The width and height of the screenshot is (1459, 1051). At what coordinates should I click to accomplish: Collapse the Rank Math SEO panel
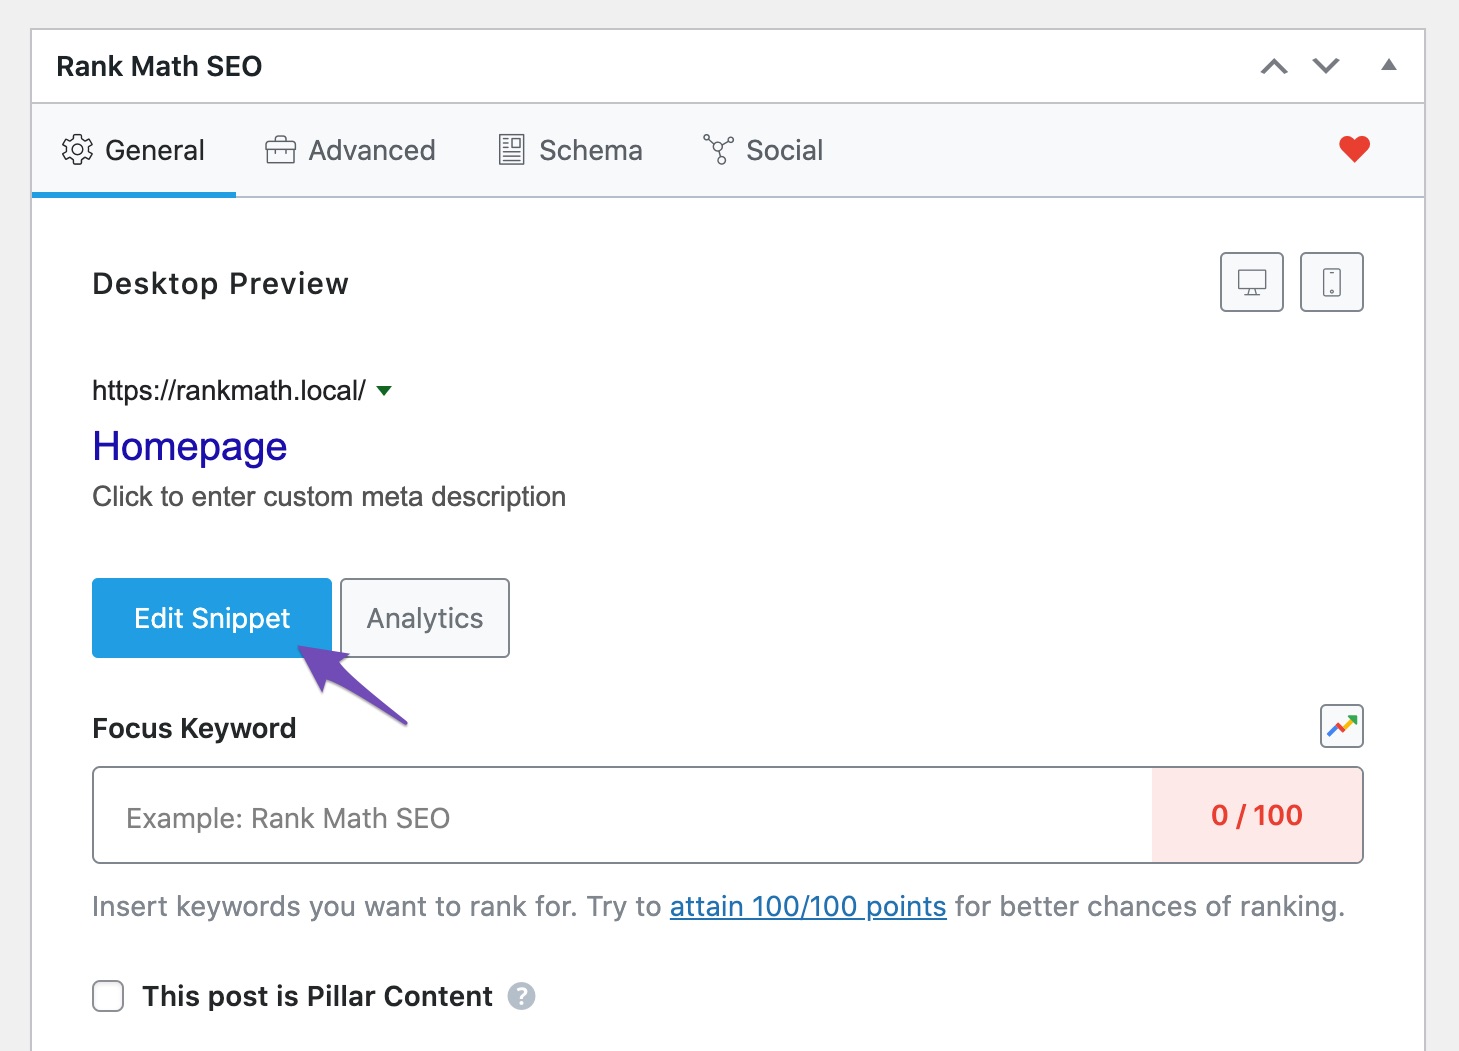(x=1388, y=66)
